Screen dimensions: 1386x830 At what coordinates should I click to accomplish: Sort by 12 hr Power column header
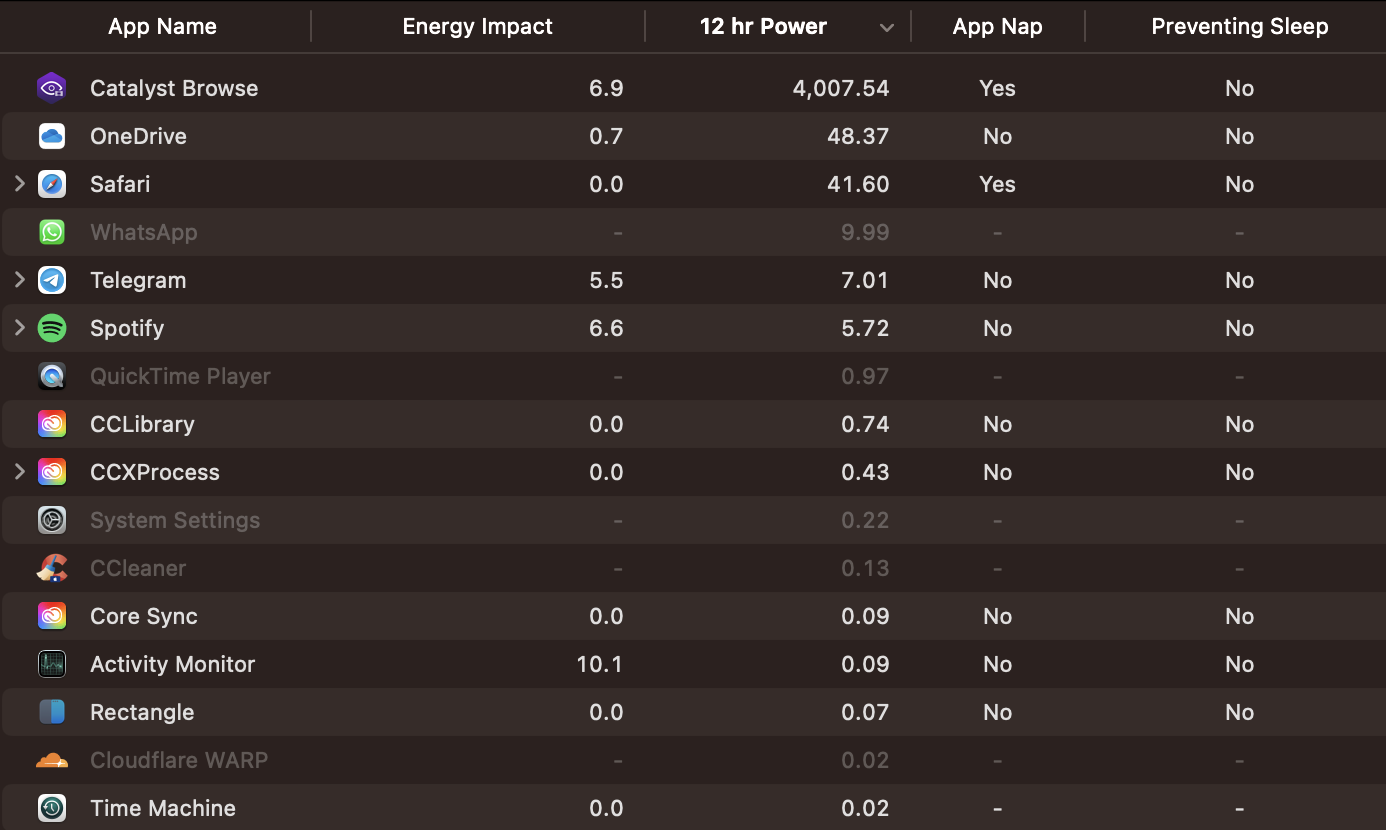pyautogui.click(x=763, y=27)
